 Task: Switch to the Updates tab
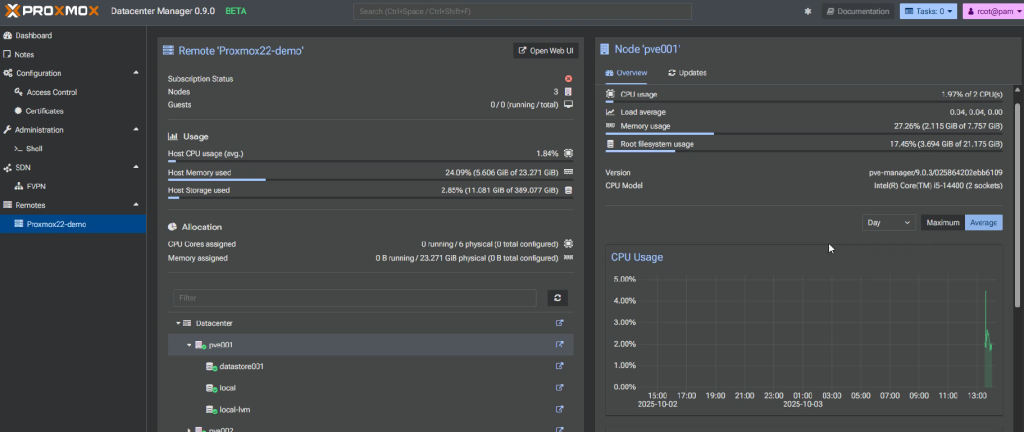tap(687, 73)
